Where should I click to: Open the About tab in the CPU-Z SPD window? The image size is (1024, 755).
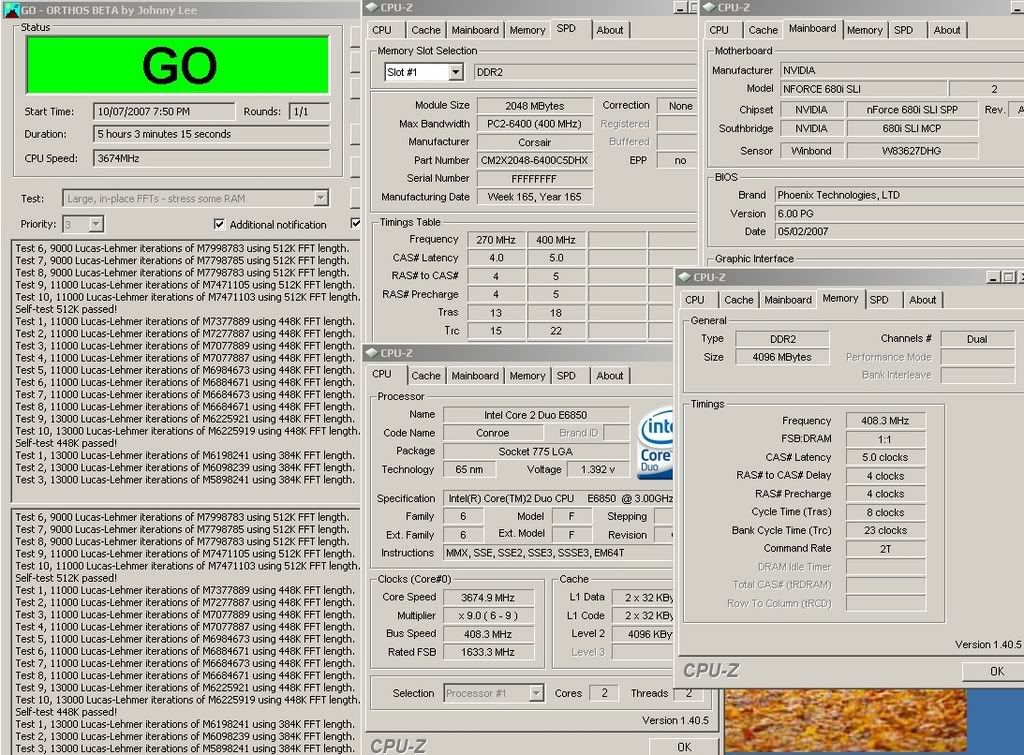609,30
